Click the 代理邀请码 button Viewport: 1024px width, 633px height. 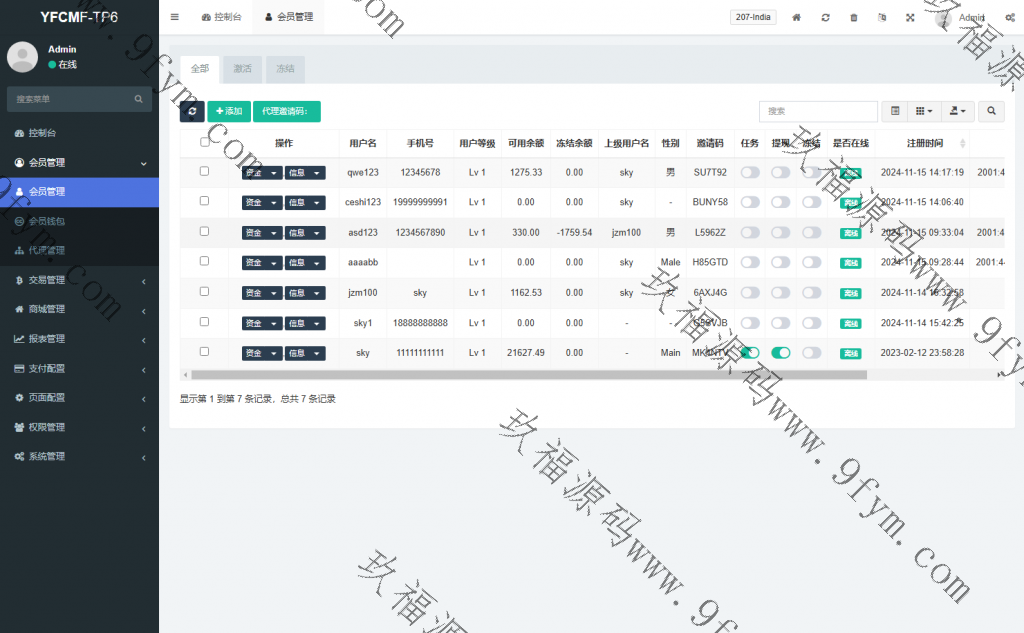(286, 111)
